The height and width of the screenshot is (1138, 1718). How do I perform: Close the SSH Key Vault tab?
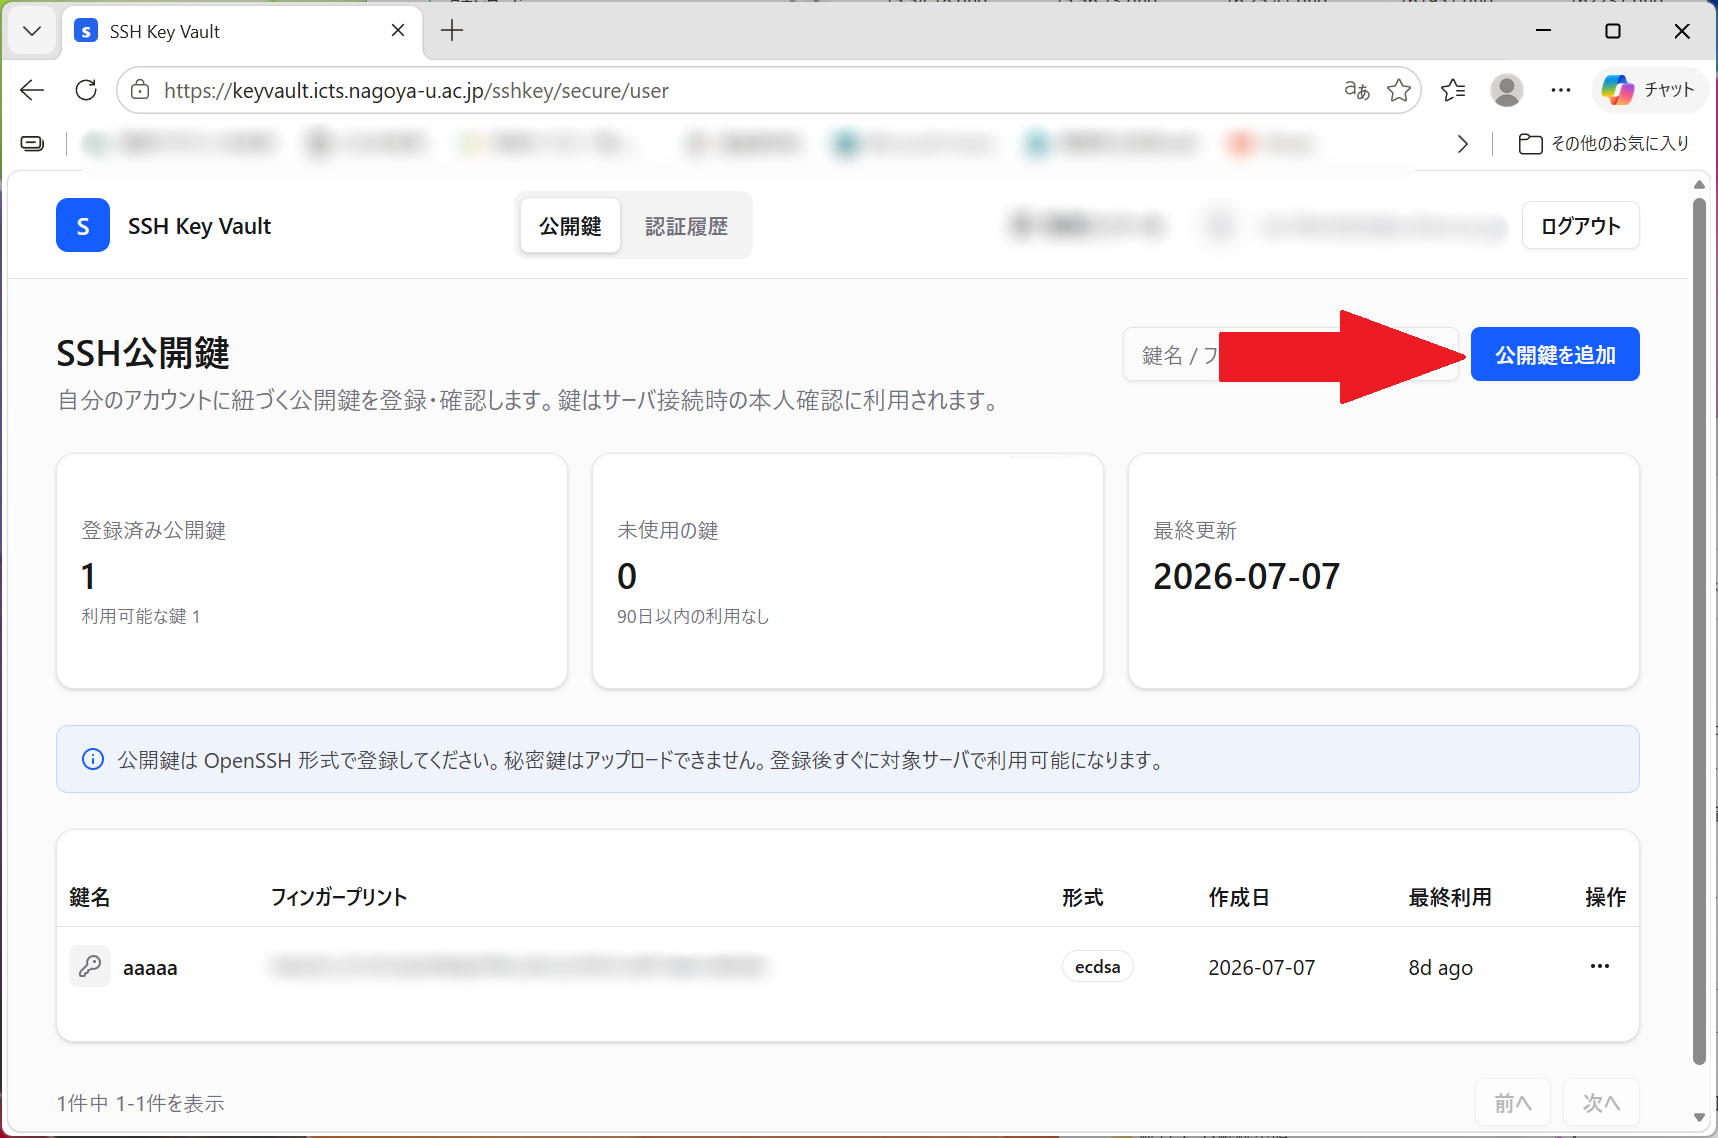[x=398, y=31]
